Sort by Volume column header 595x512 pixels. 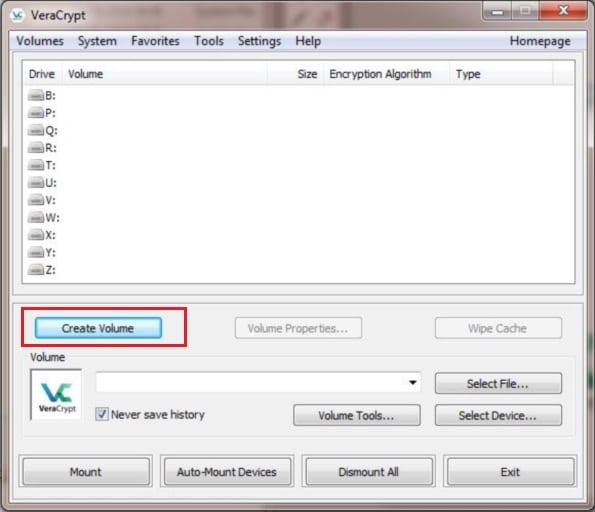165,74
